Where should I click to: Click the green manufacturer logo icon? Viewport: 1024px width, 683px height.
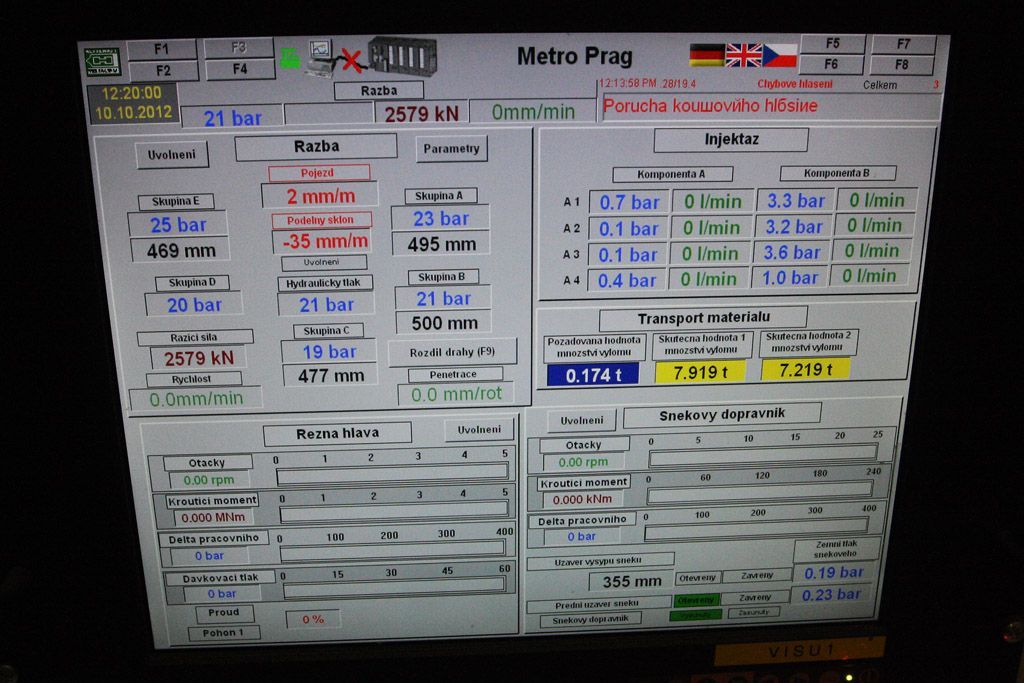coord(103,62)
